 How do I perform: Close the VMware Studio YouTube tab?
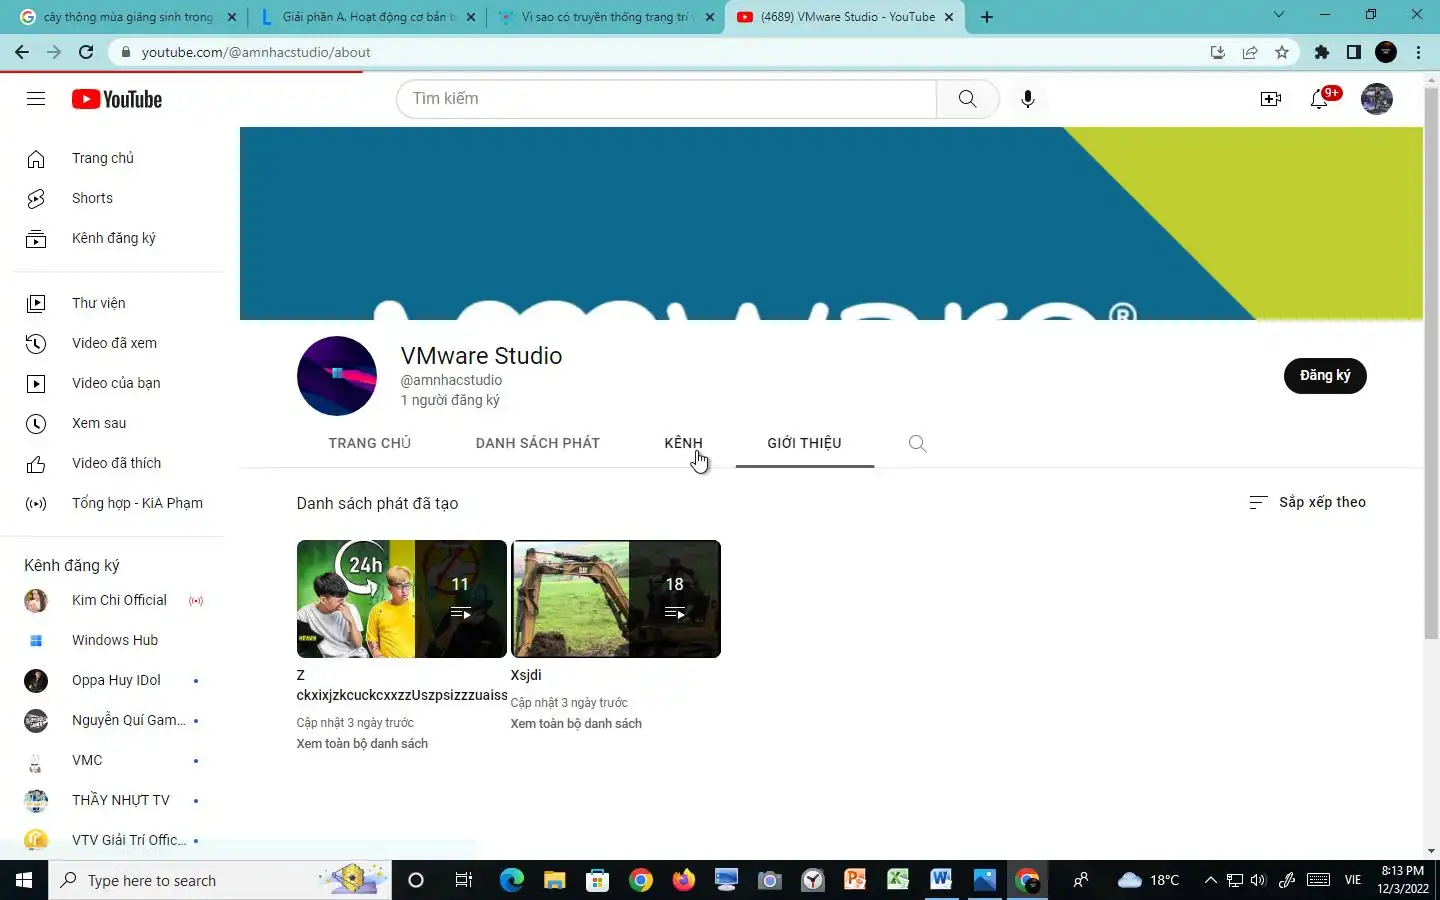pos(949,17)
